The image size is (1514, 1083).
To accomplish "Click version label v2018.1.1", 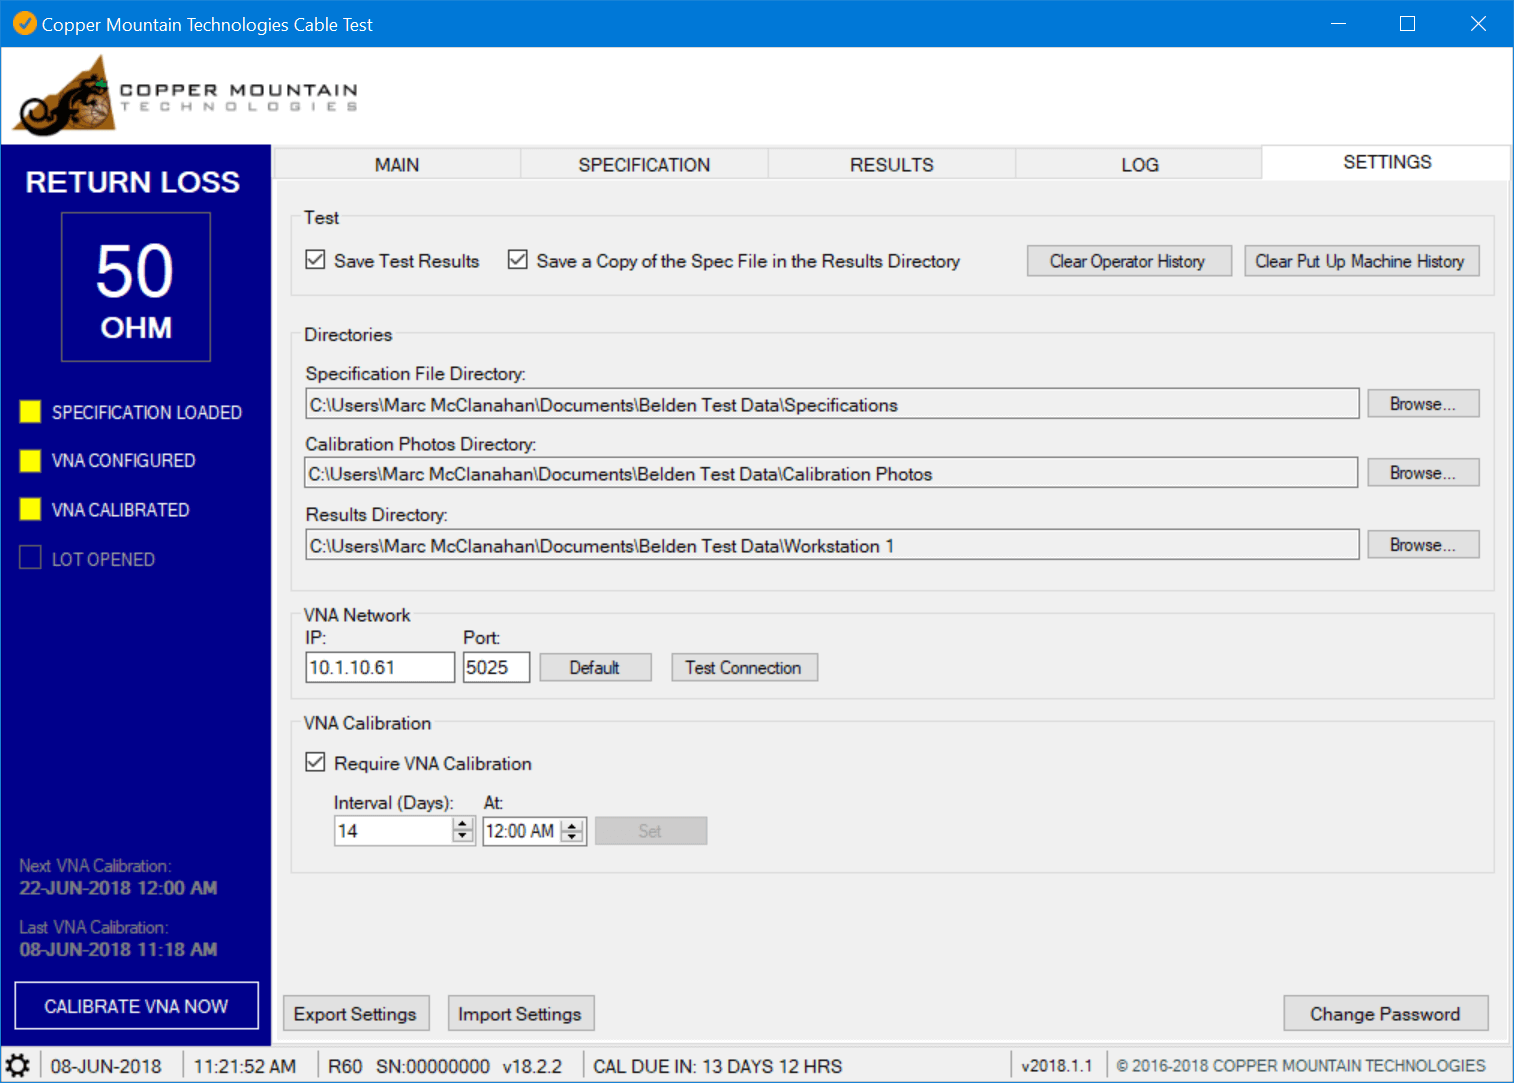I will [x=1057, y=1066].
